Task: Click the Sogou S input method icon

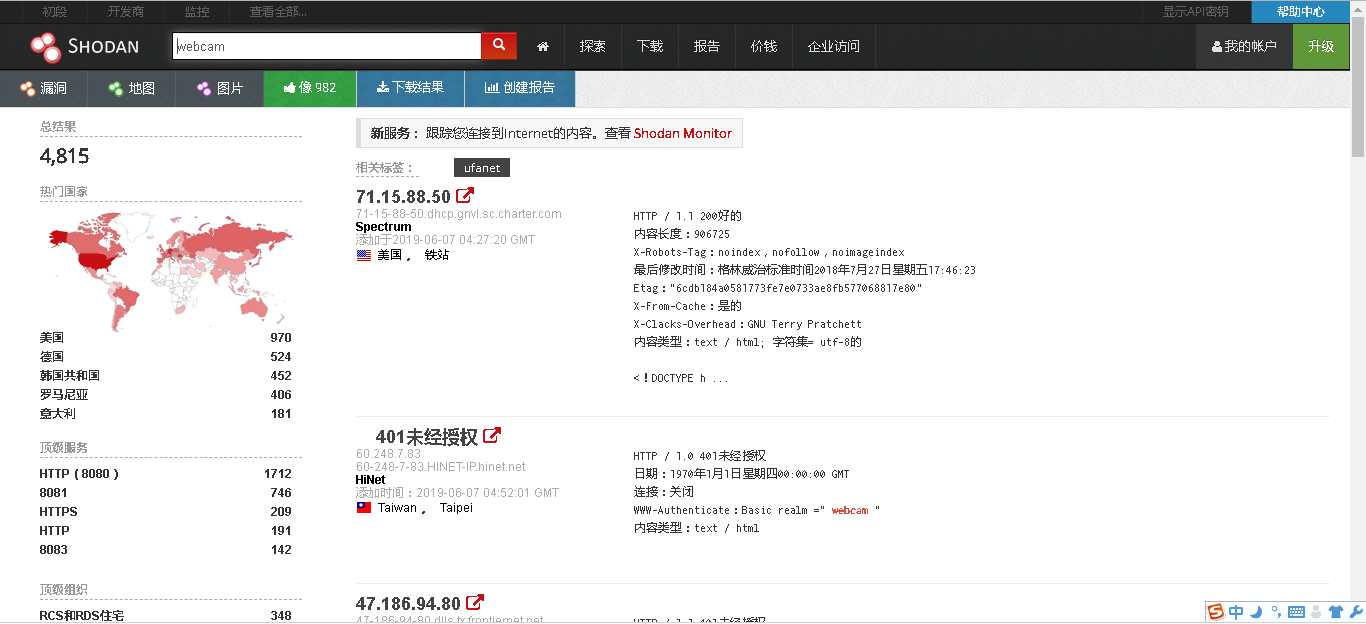Action: [1216, 612]
